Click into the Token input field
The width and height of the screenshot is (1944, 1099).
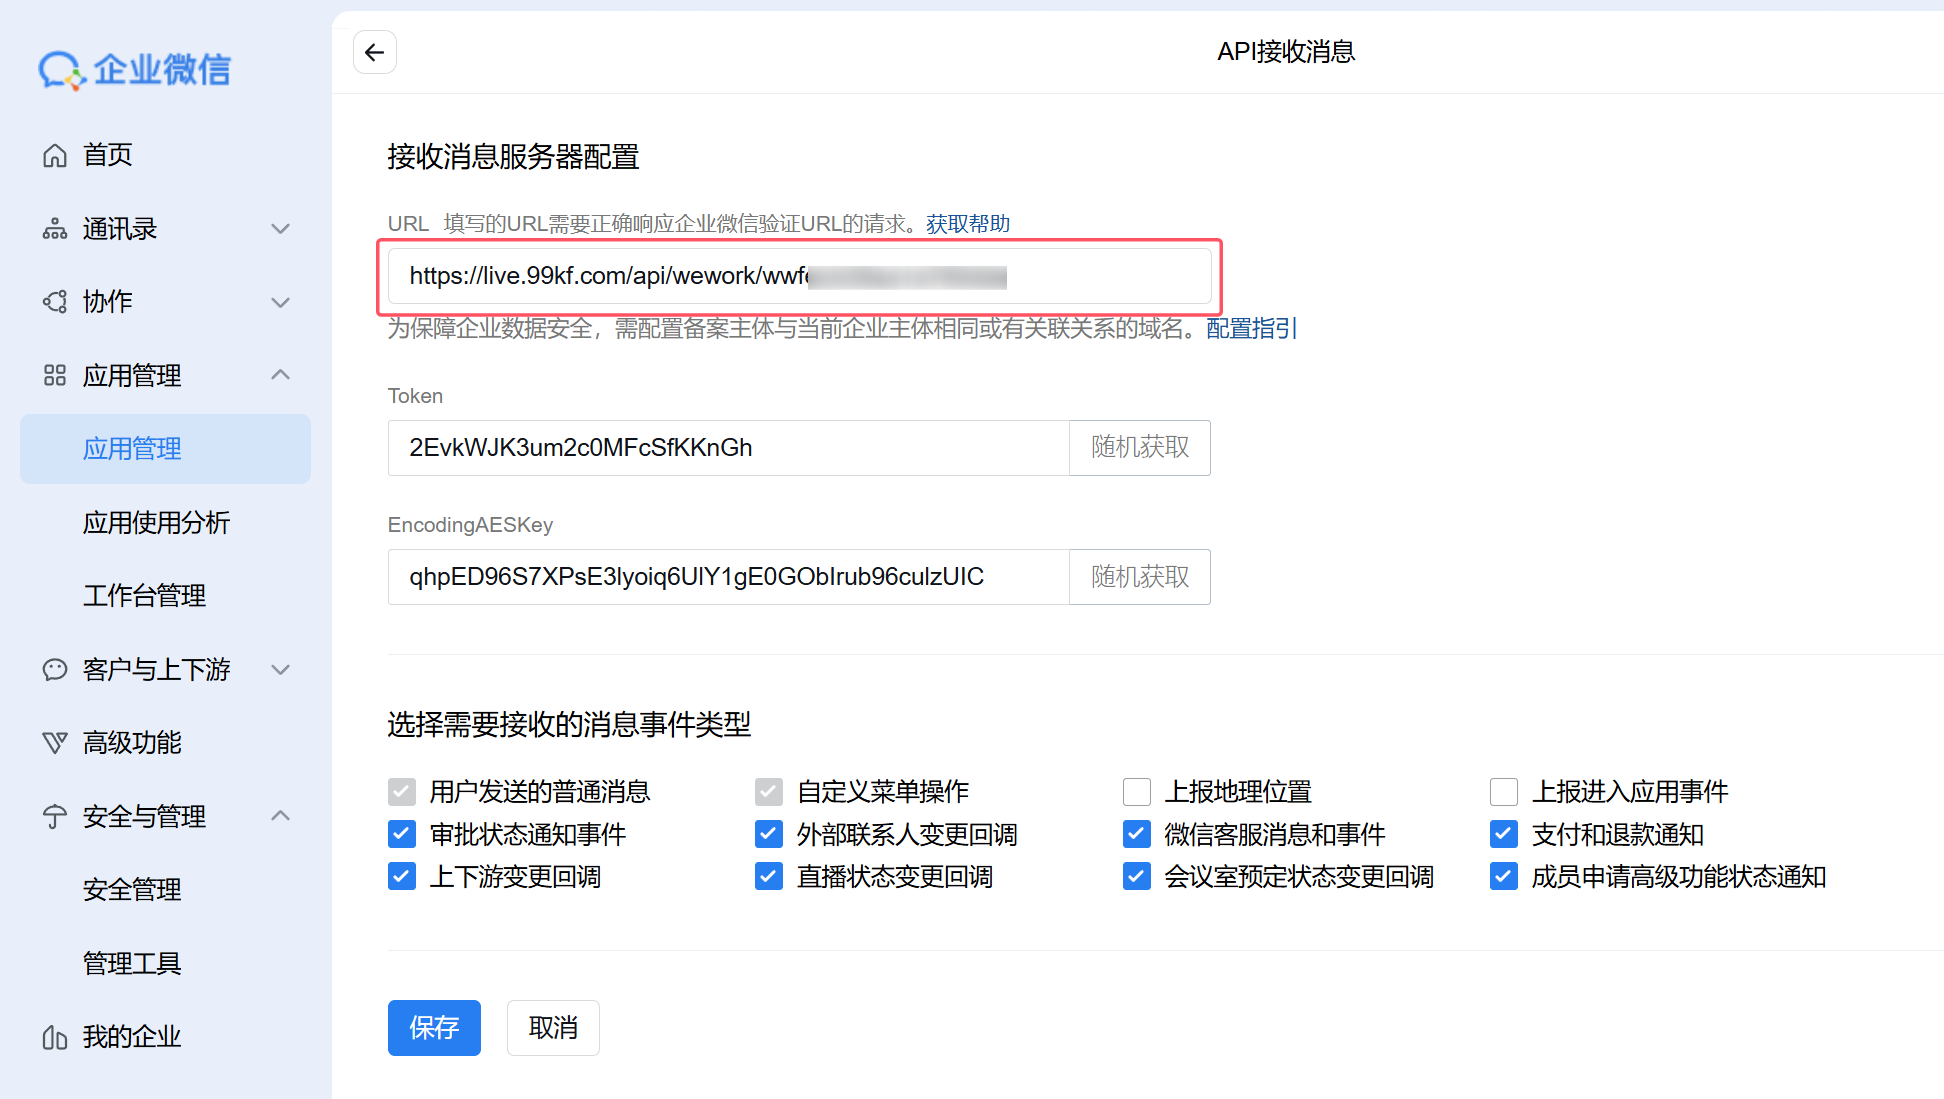pyautogui.click(x=729, y=448)
